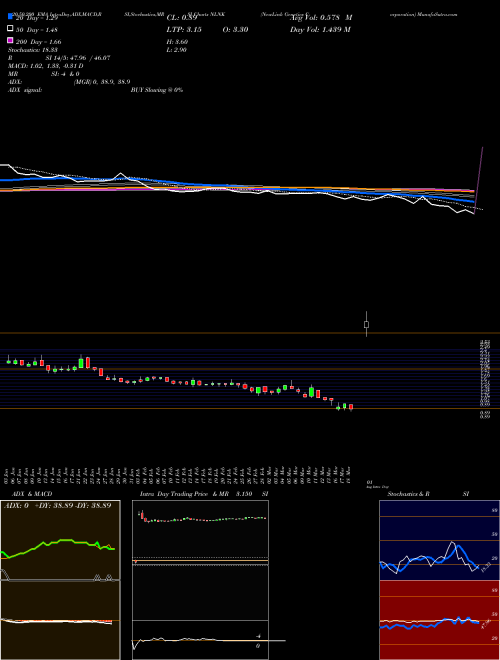Click the white 50 Day legend swatch
This screenshot has width=500, height=660.
point(10,29)
